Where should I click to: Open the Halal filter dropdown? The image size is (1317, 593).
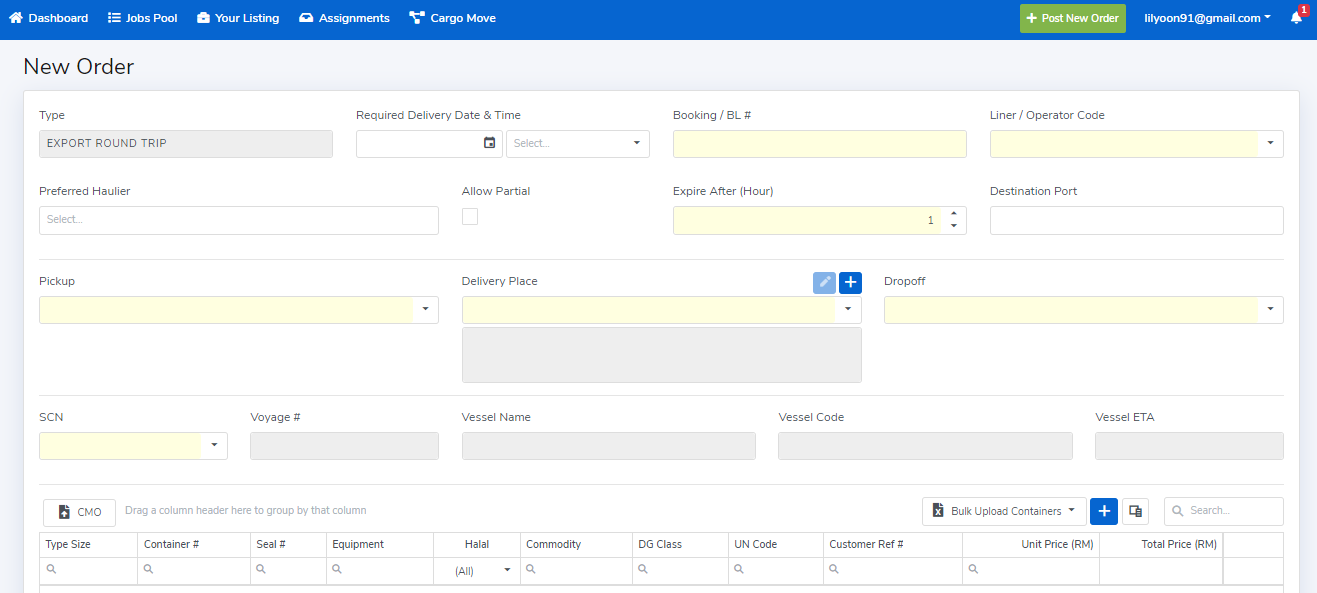tap(507, 570)
